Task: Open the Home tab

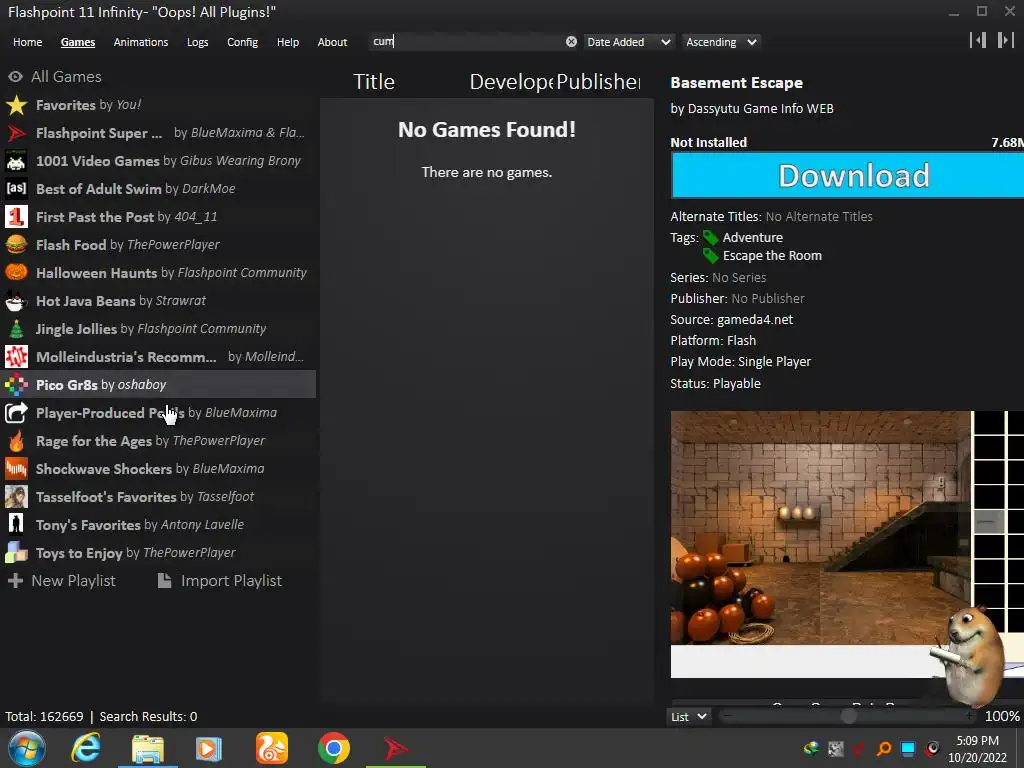Action: pos(27,42)
